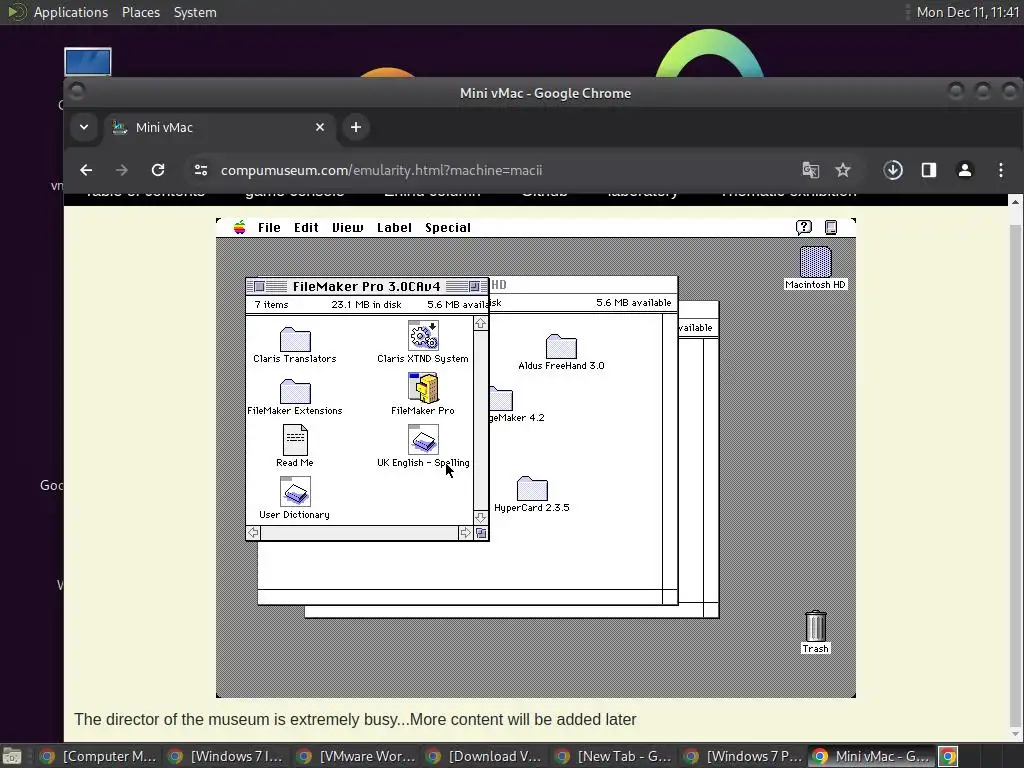Open the File menu in Finder

tap(269, 227)
